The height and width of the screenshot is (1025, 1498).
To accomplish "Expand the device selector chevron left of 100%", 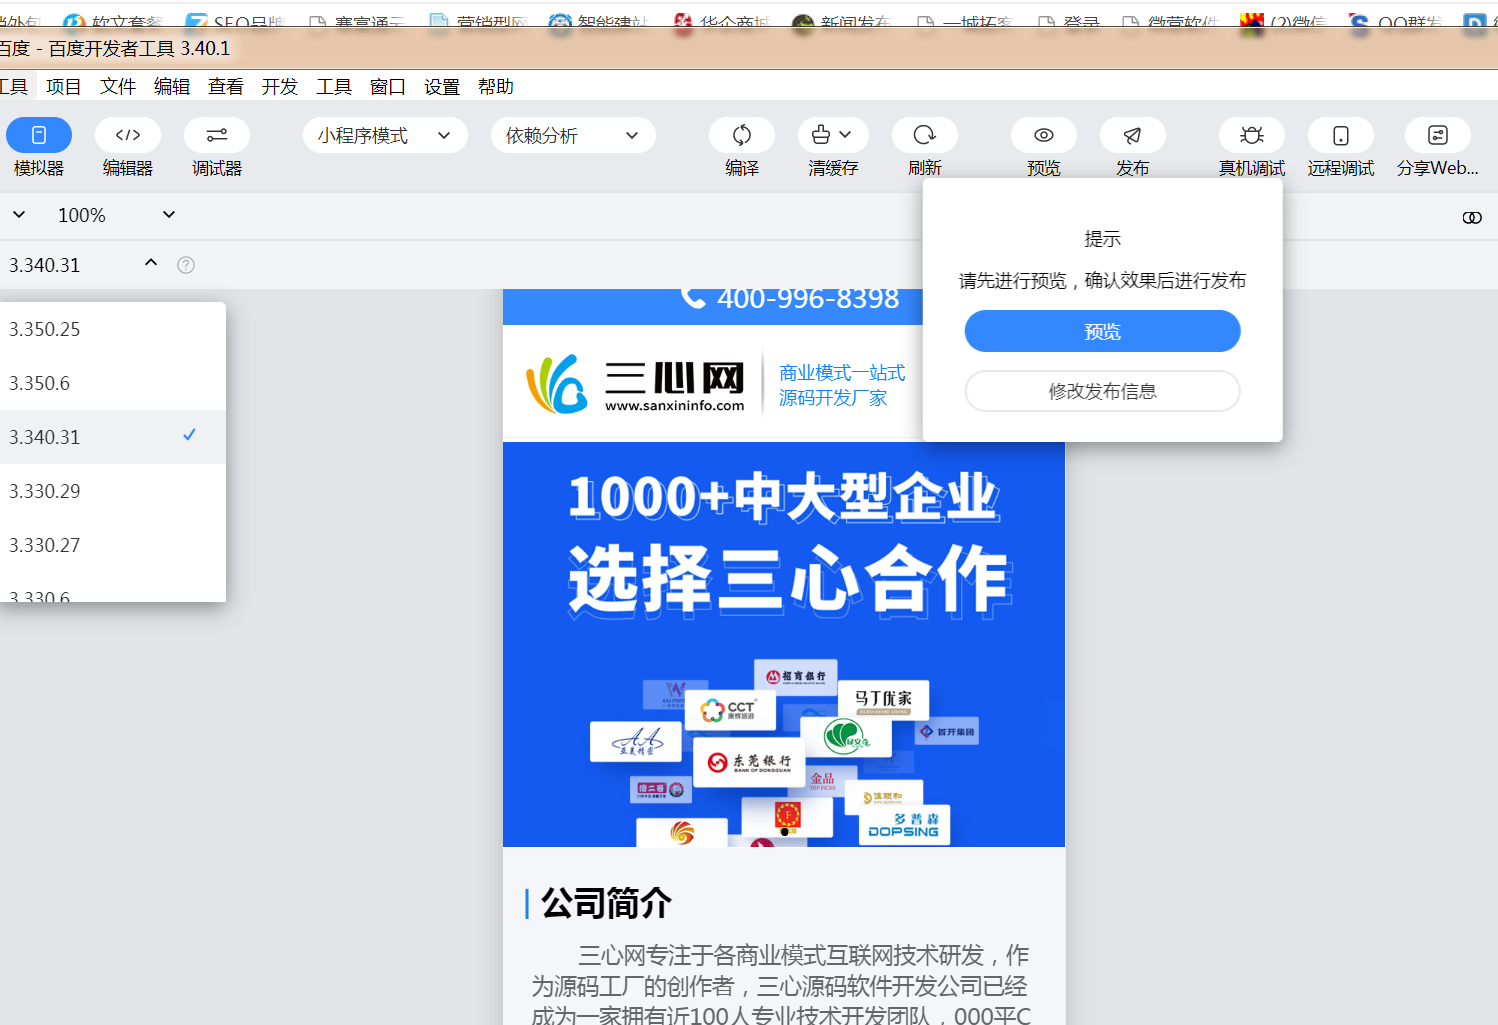I will [x=19, y=215].
